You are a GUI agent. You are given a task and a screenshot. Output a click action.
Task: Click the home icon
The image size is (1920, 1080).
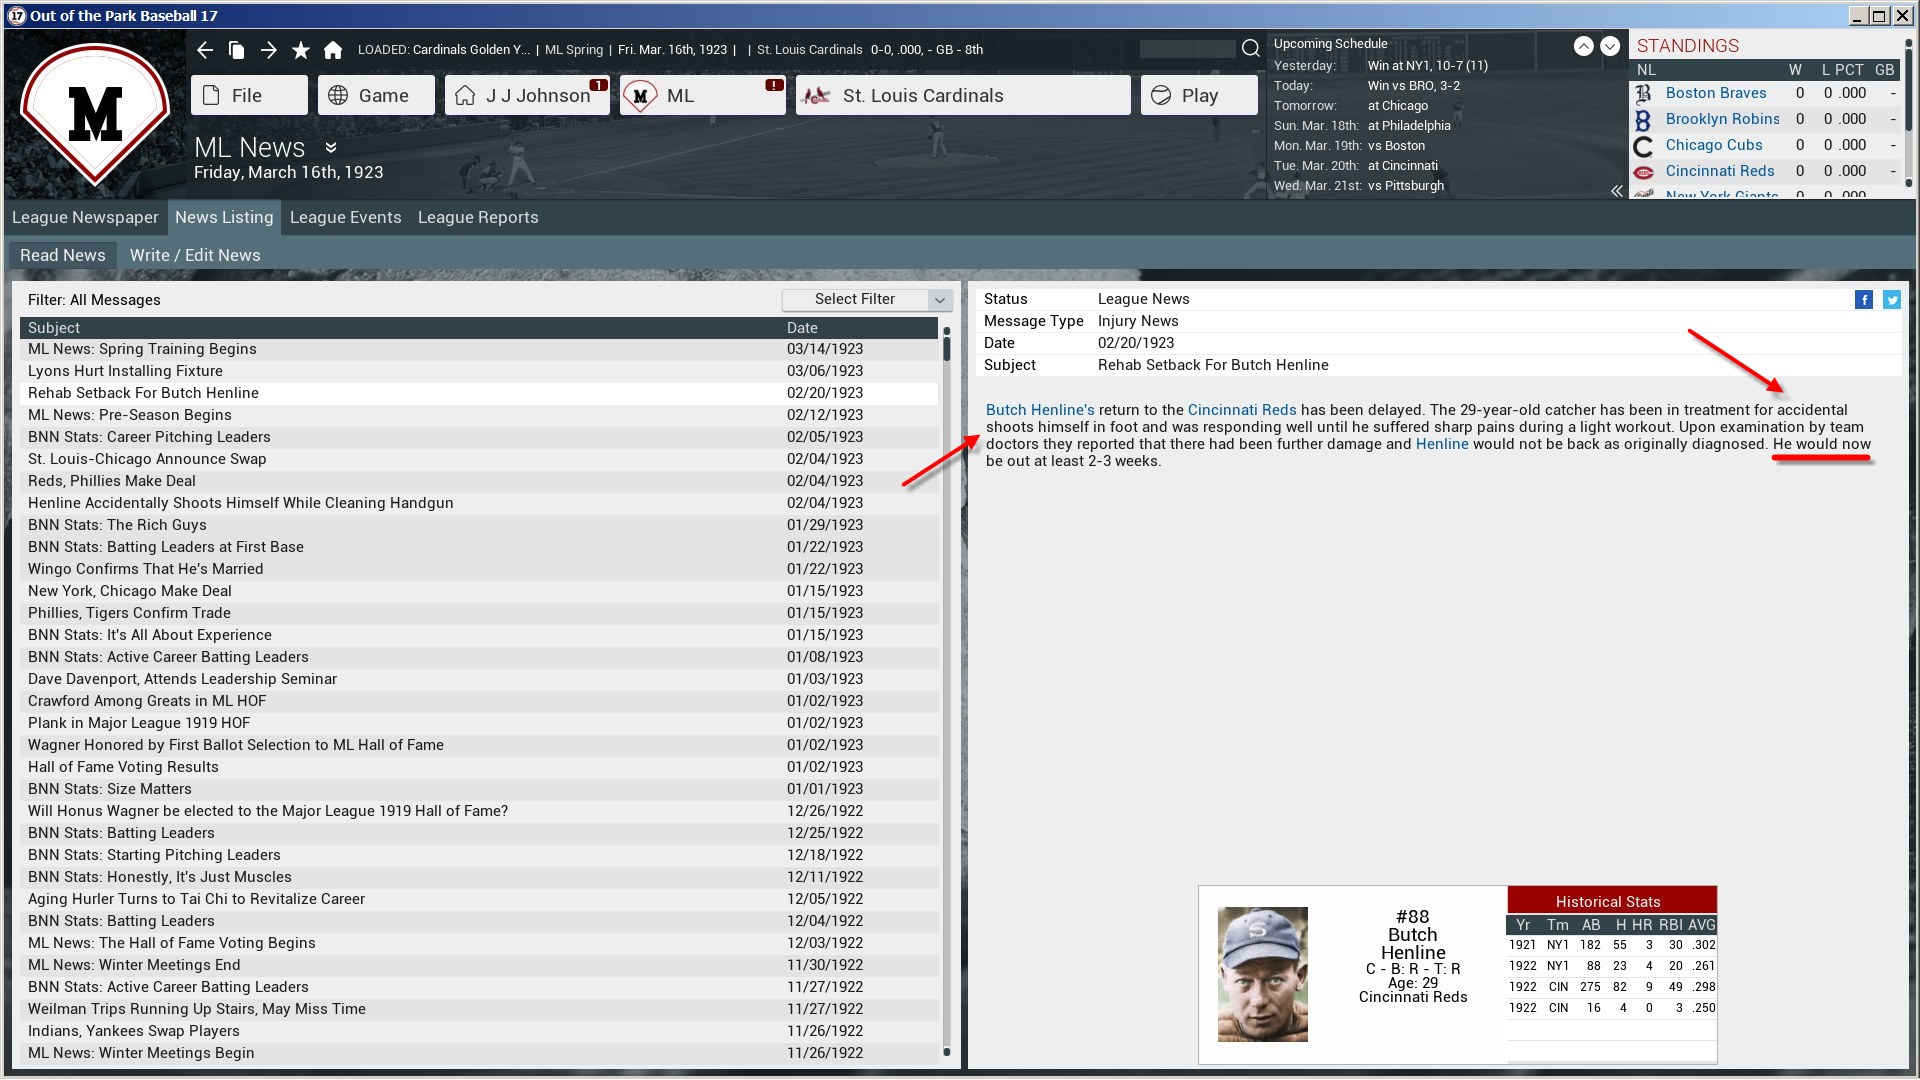pyautogui.click(x=333, y=50)
